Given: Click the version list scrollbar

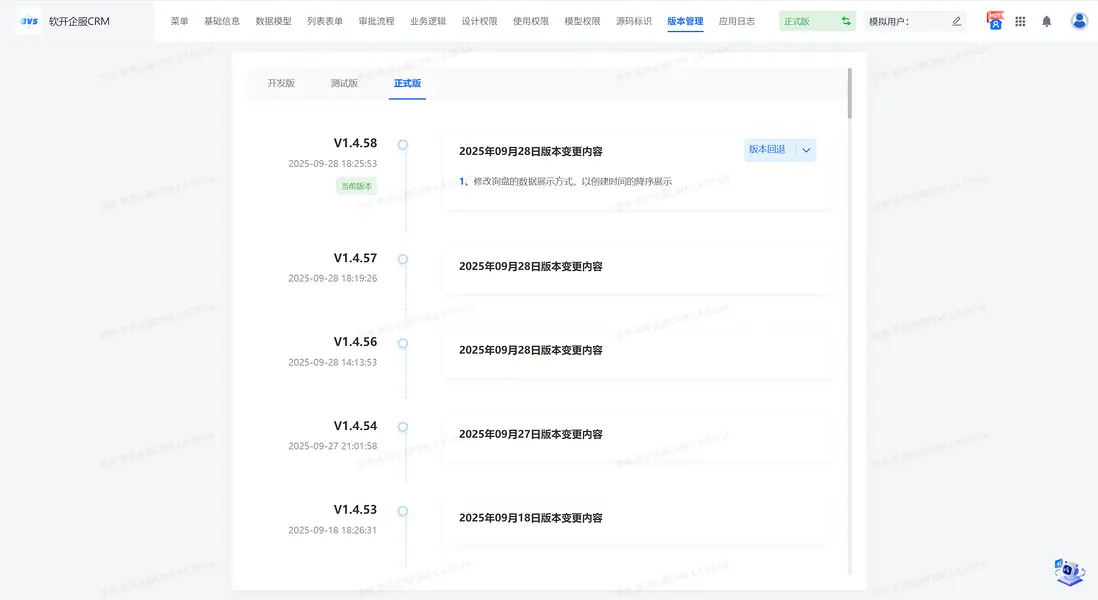Looking at the screenshot, I should click(x=850, y=93).
